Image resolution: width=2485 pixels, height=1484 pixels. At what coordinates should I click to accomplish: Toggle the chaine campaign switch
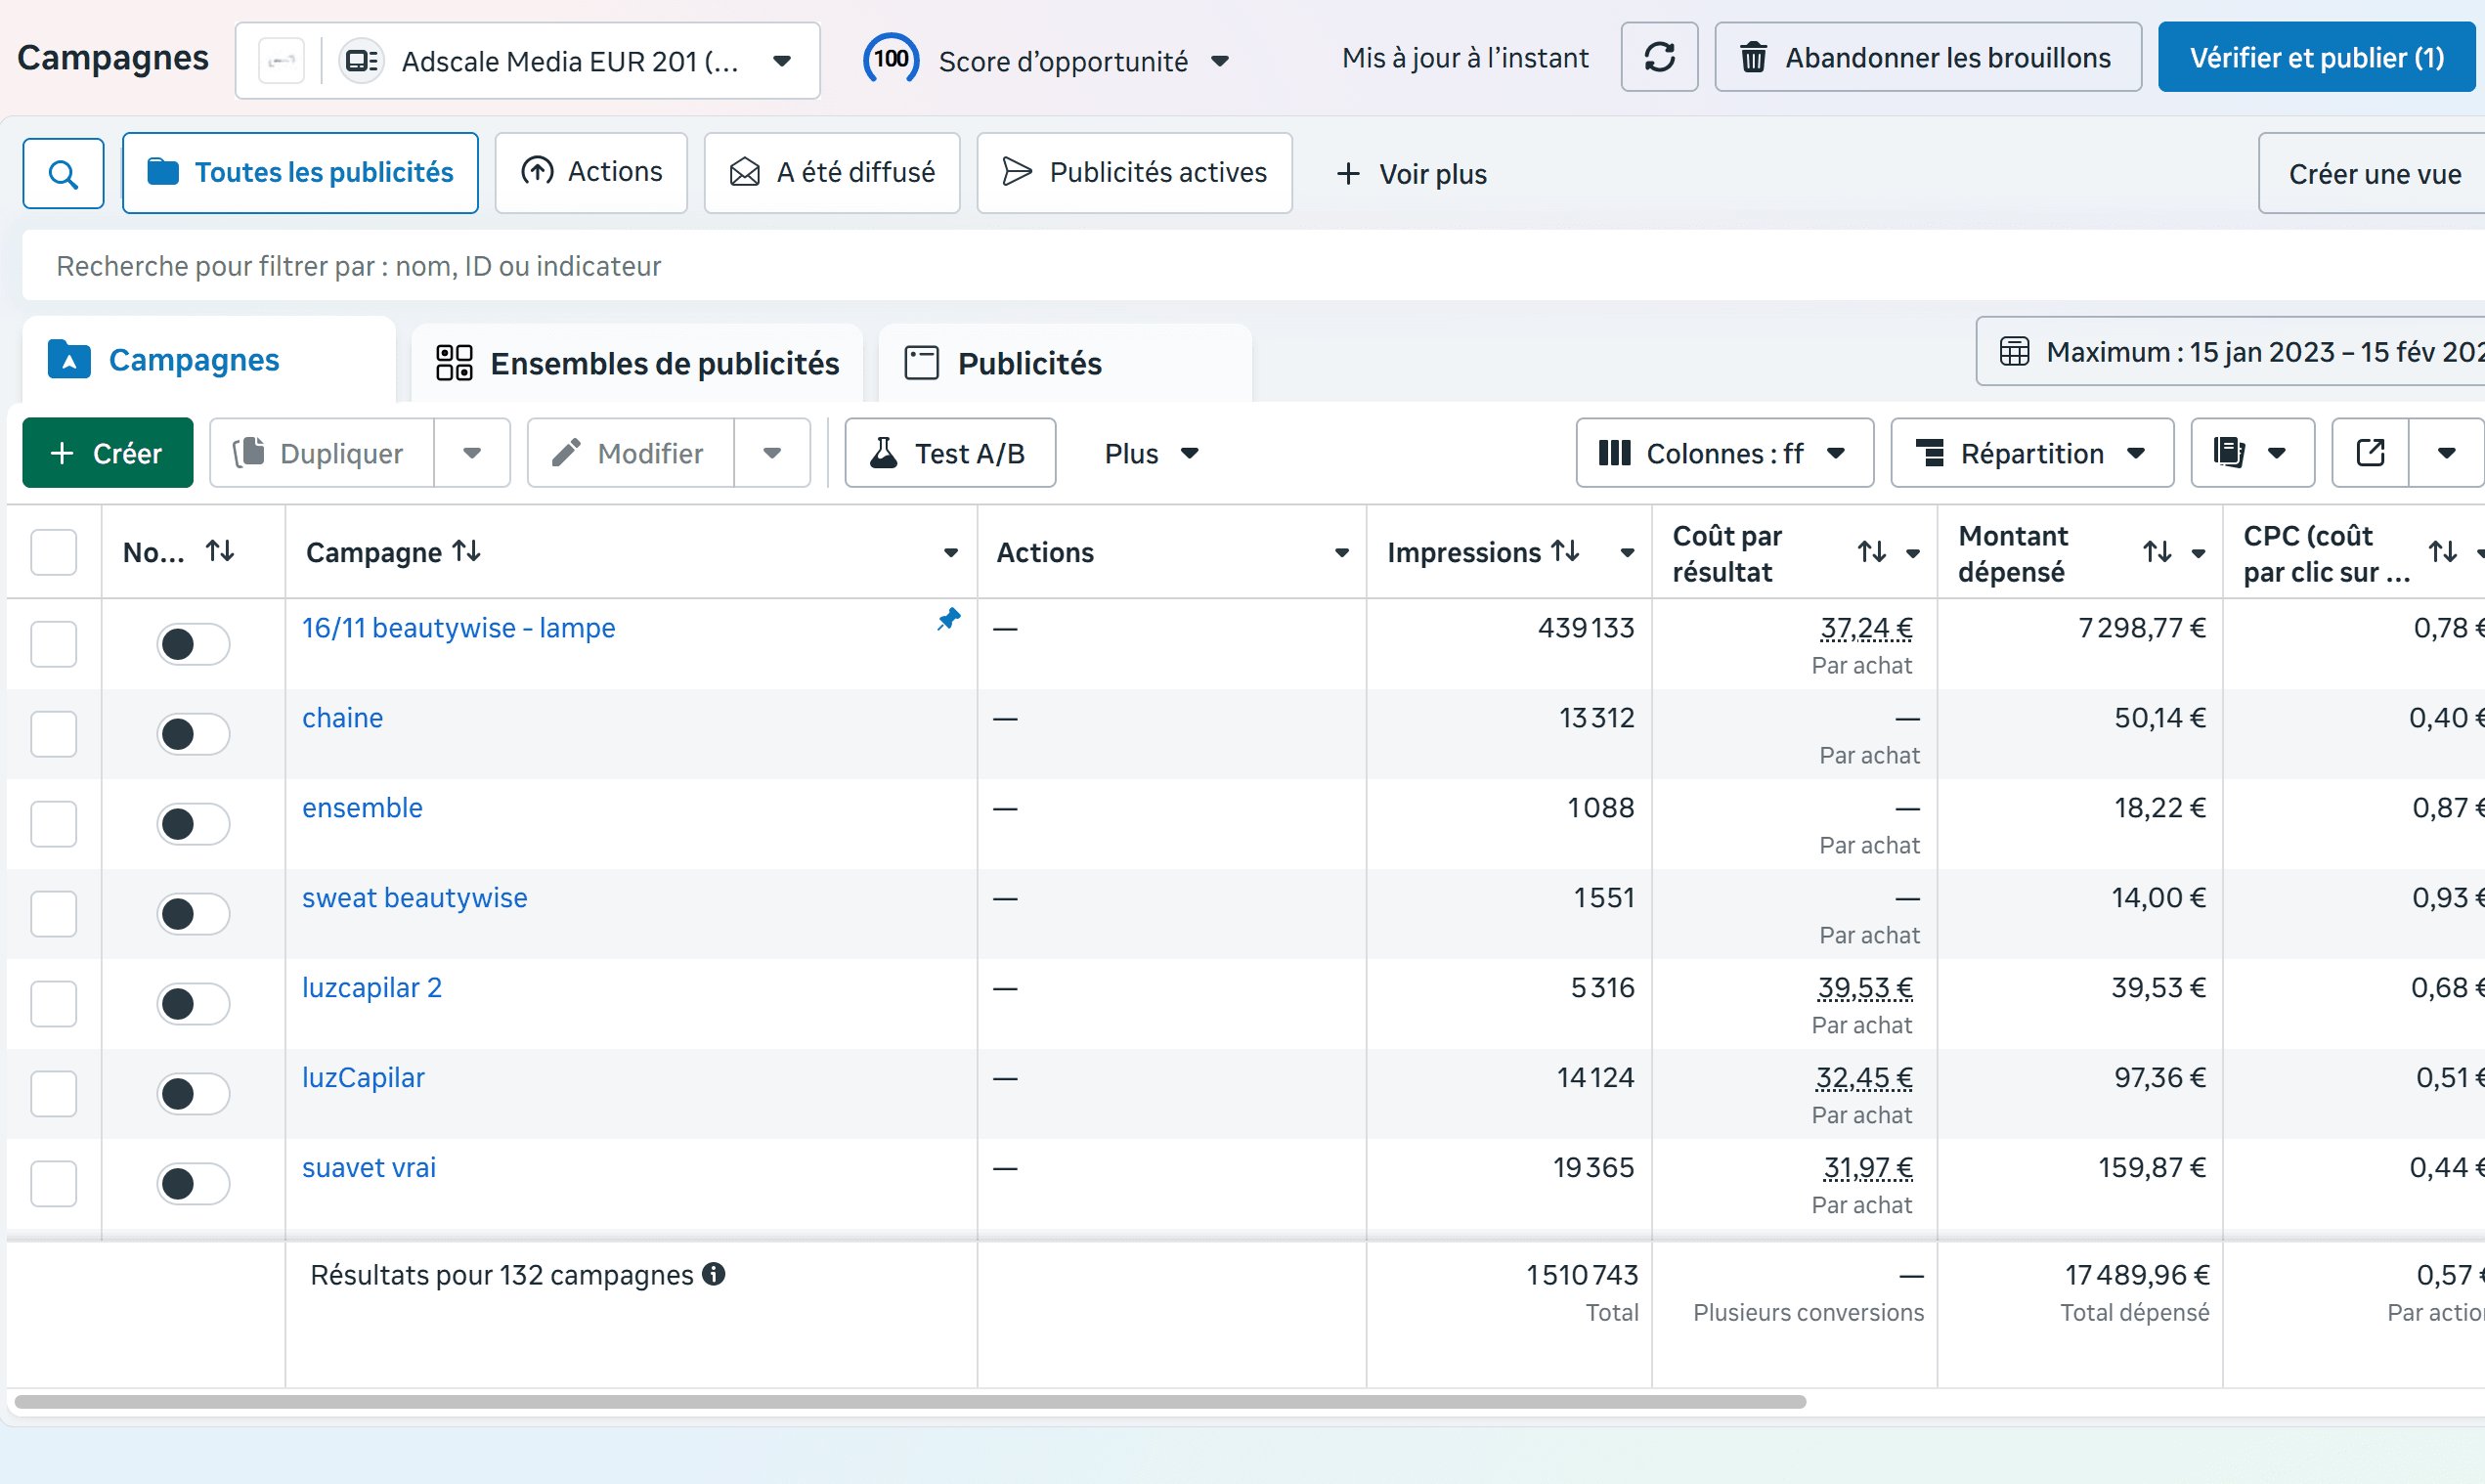click(x=192, y=734)
